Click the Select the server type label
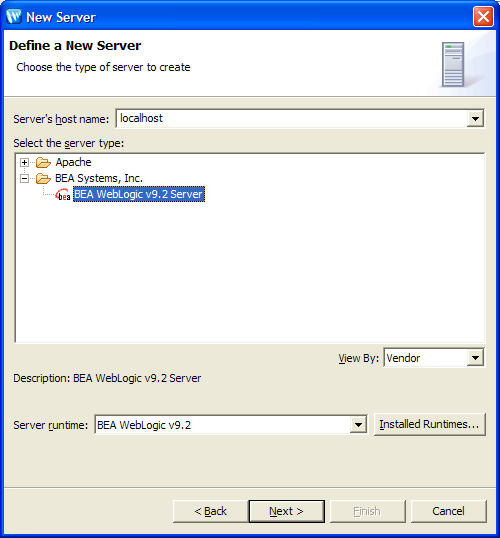 (x=69, y=143)
